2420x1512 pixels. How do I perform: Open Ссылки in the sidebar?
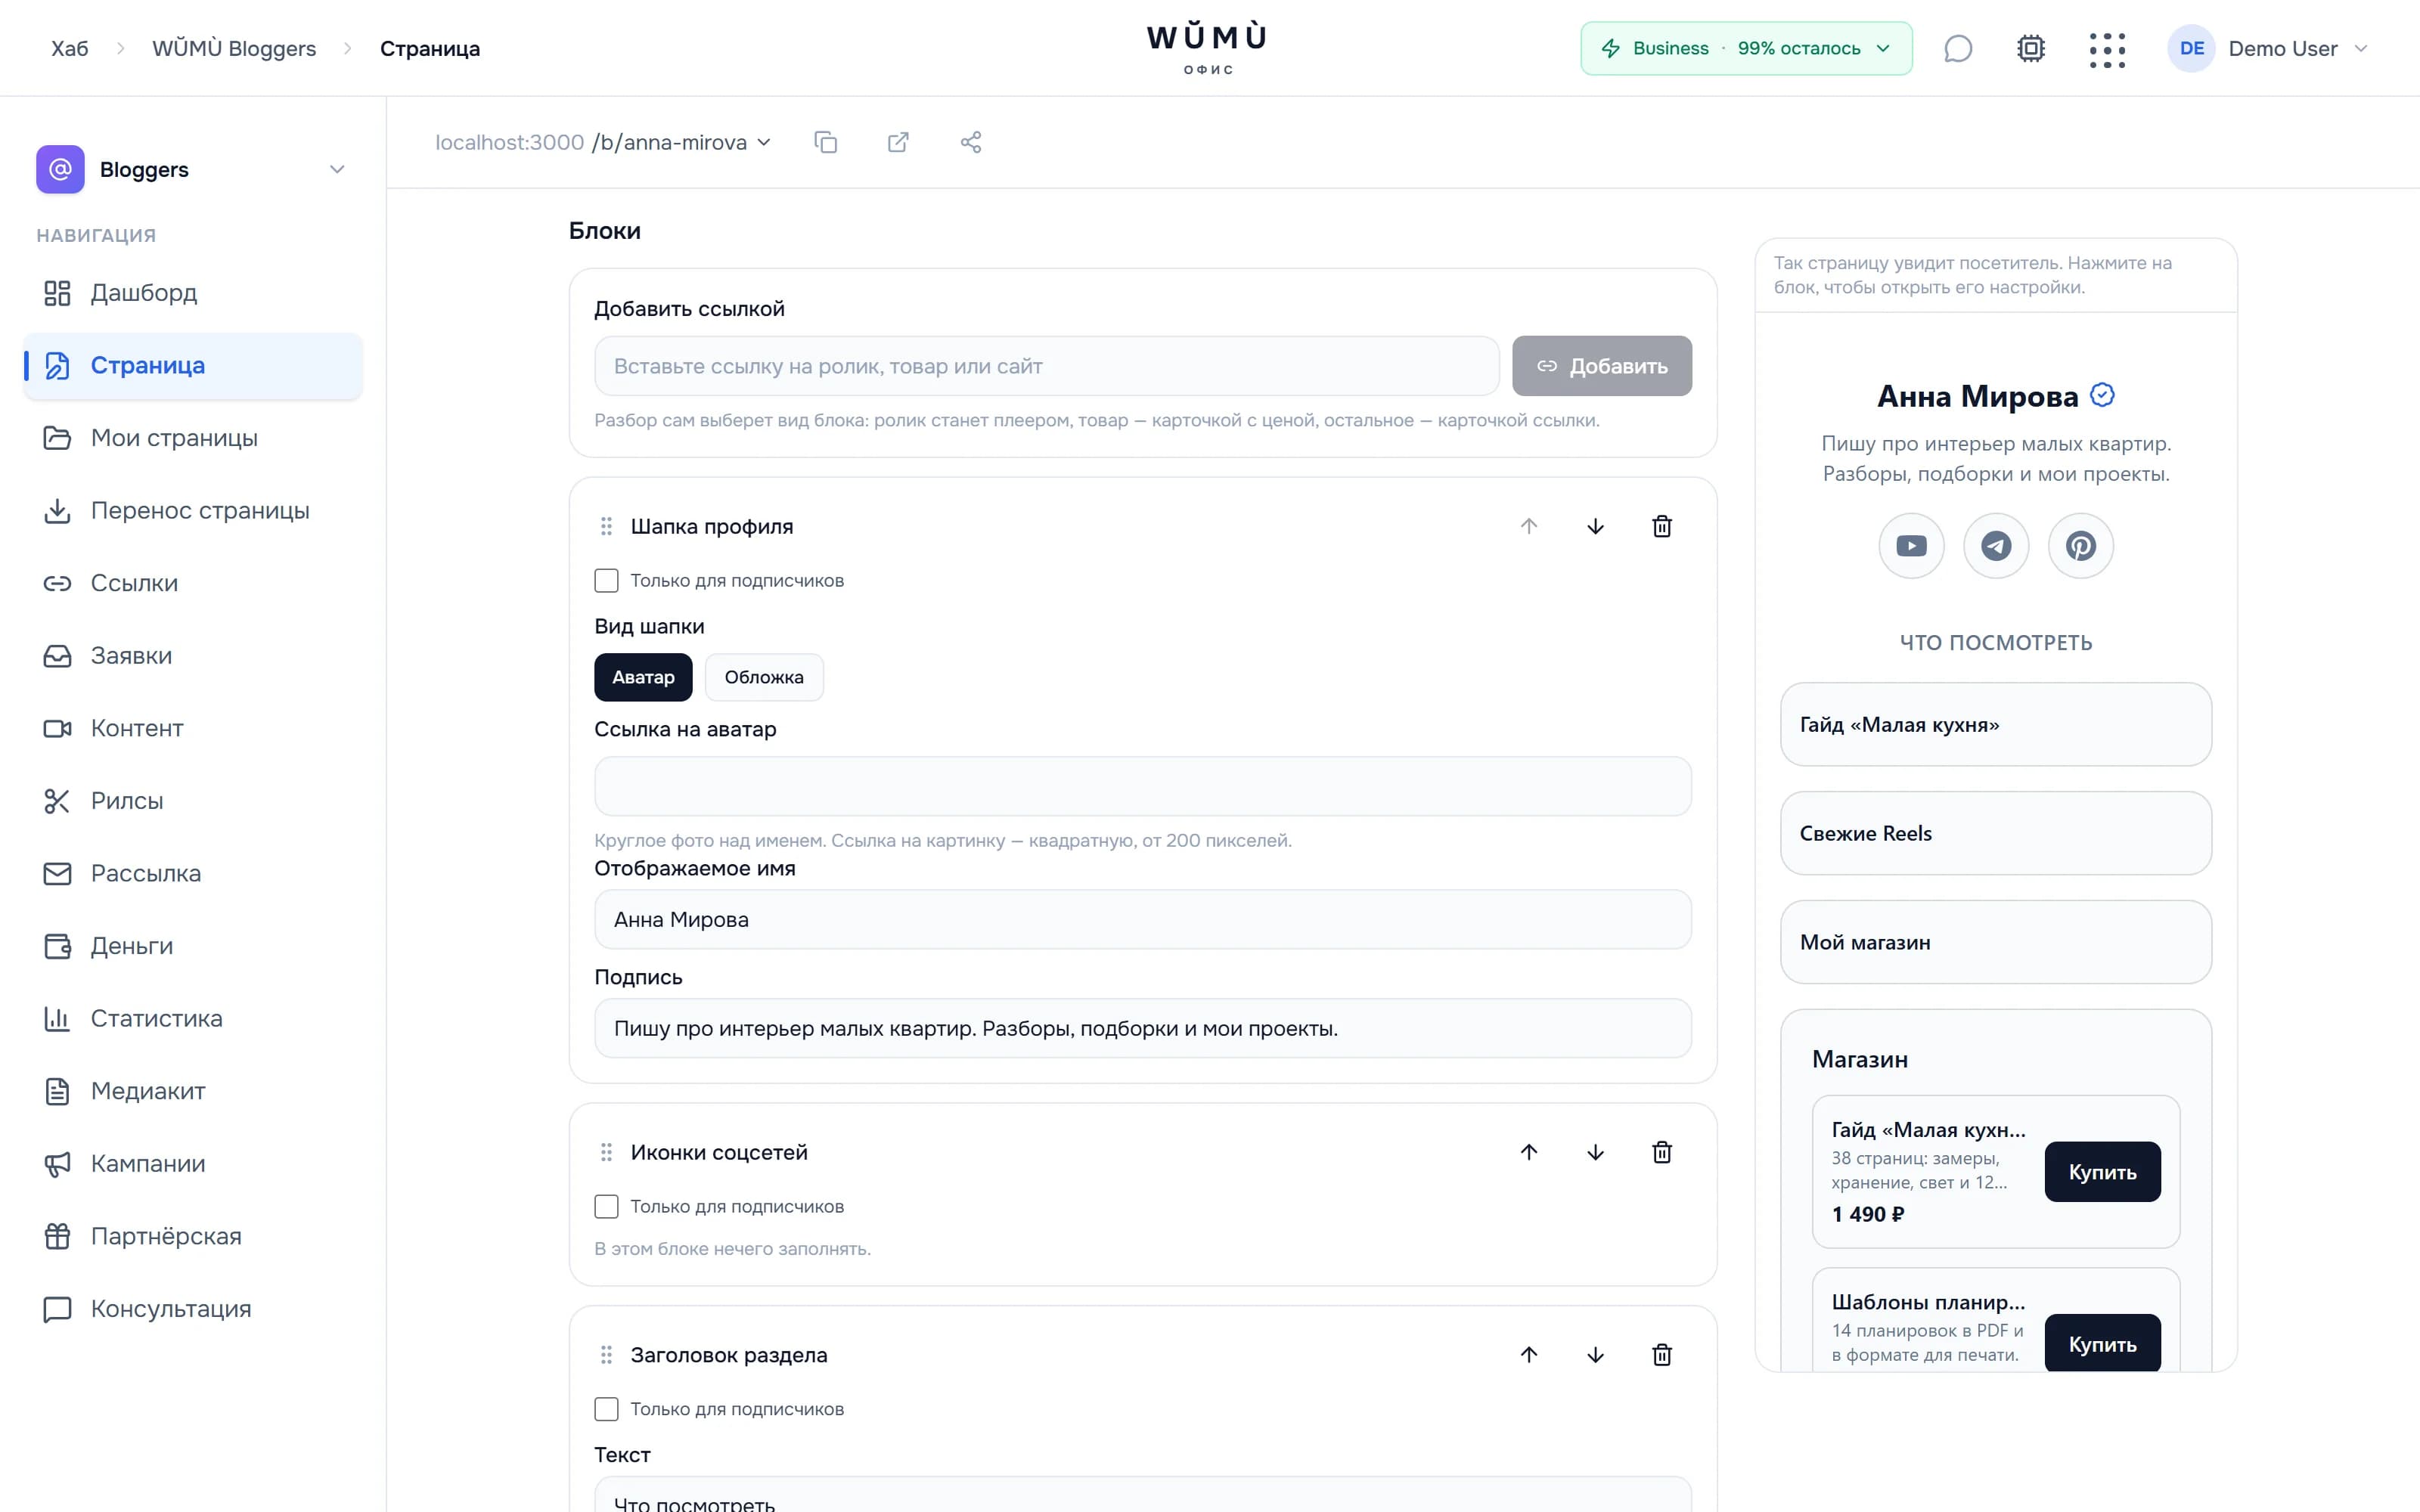[x=193, y=583]
